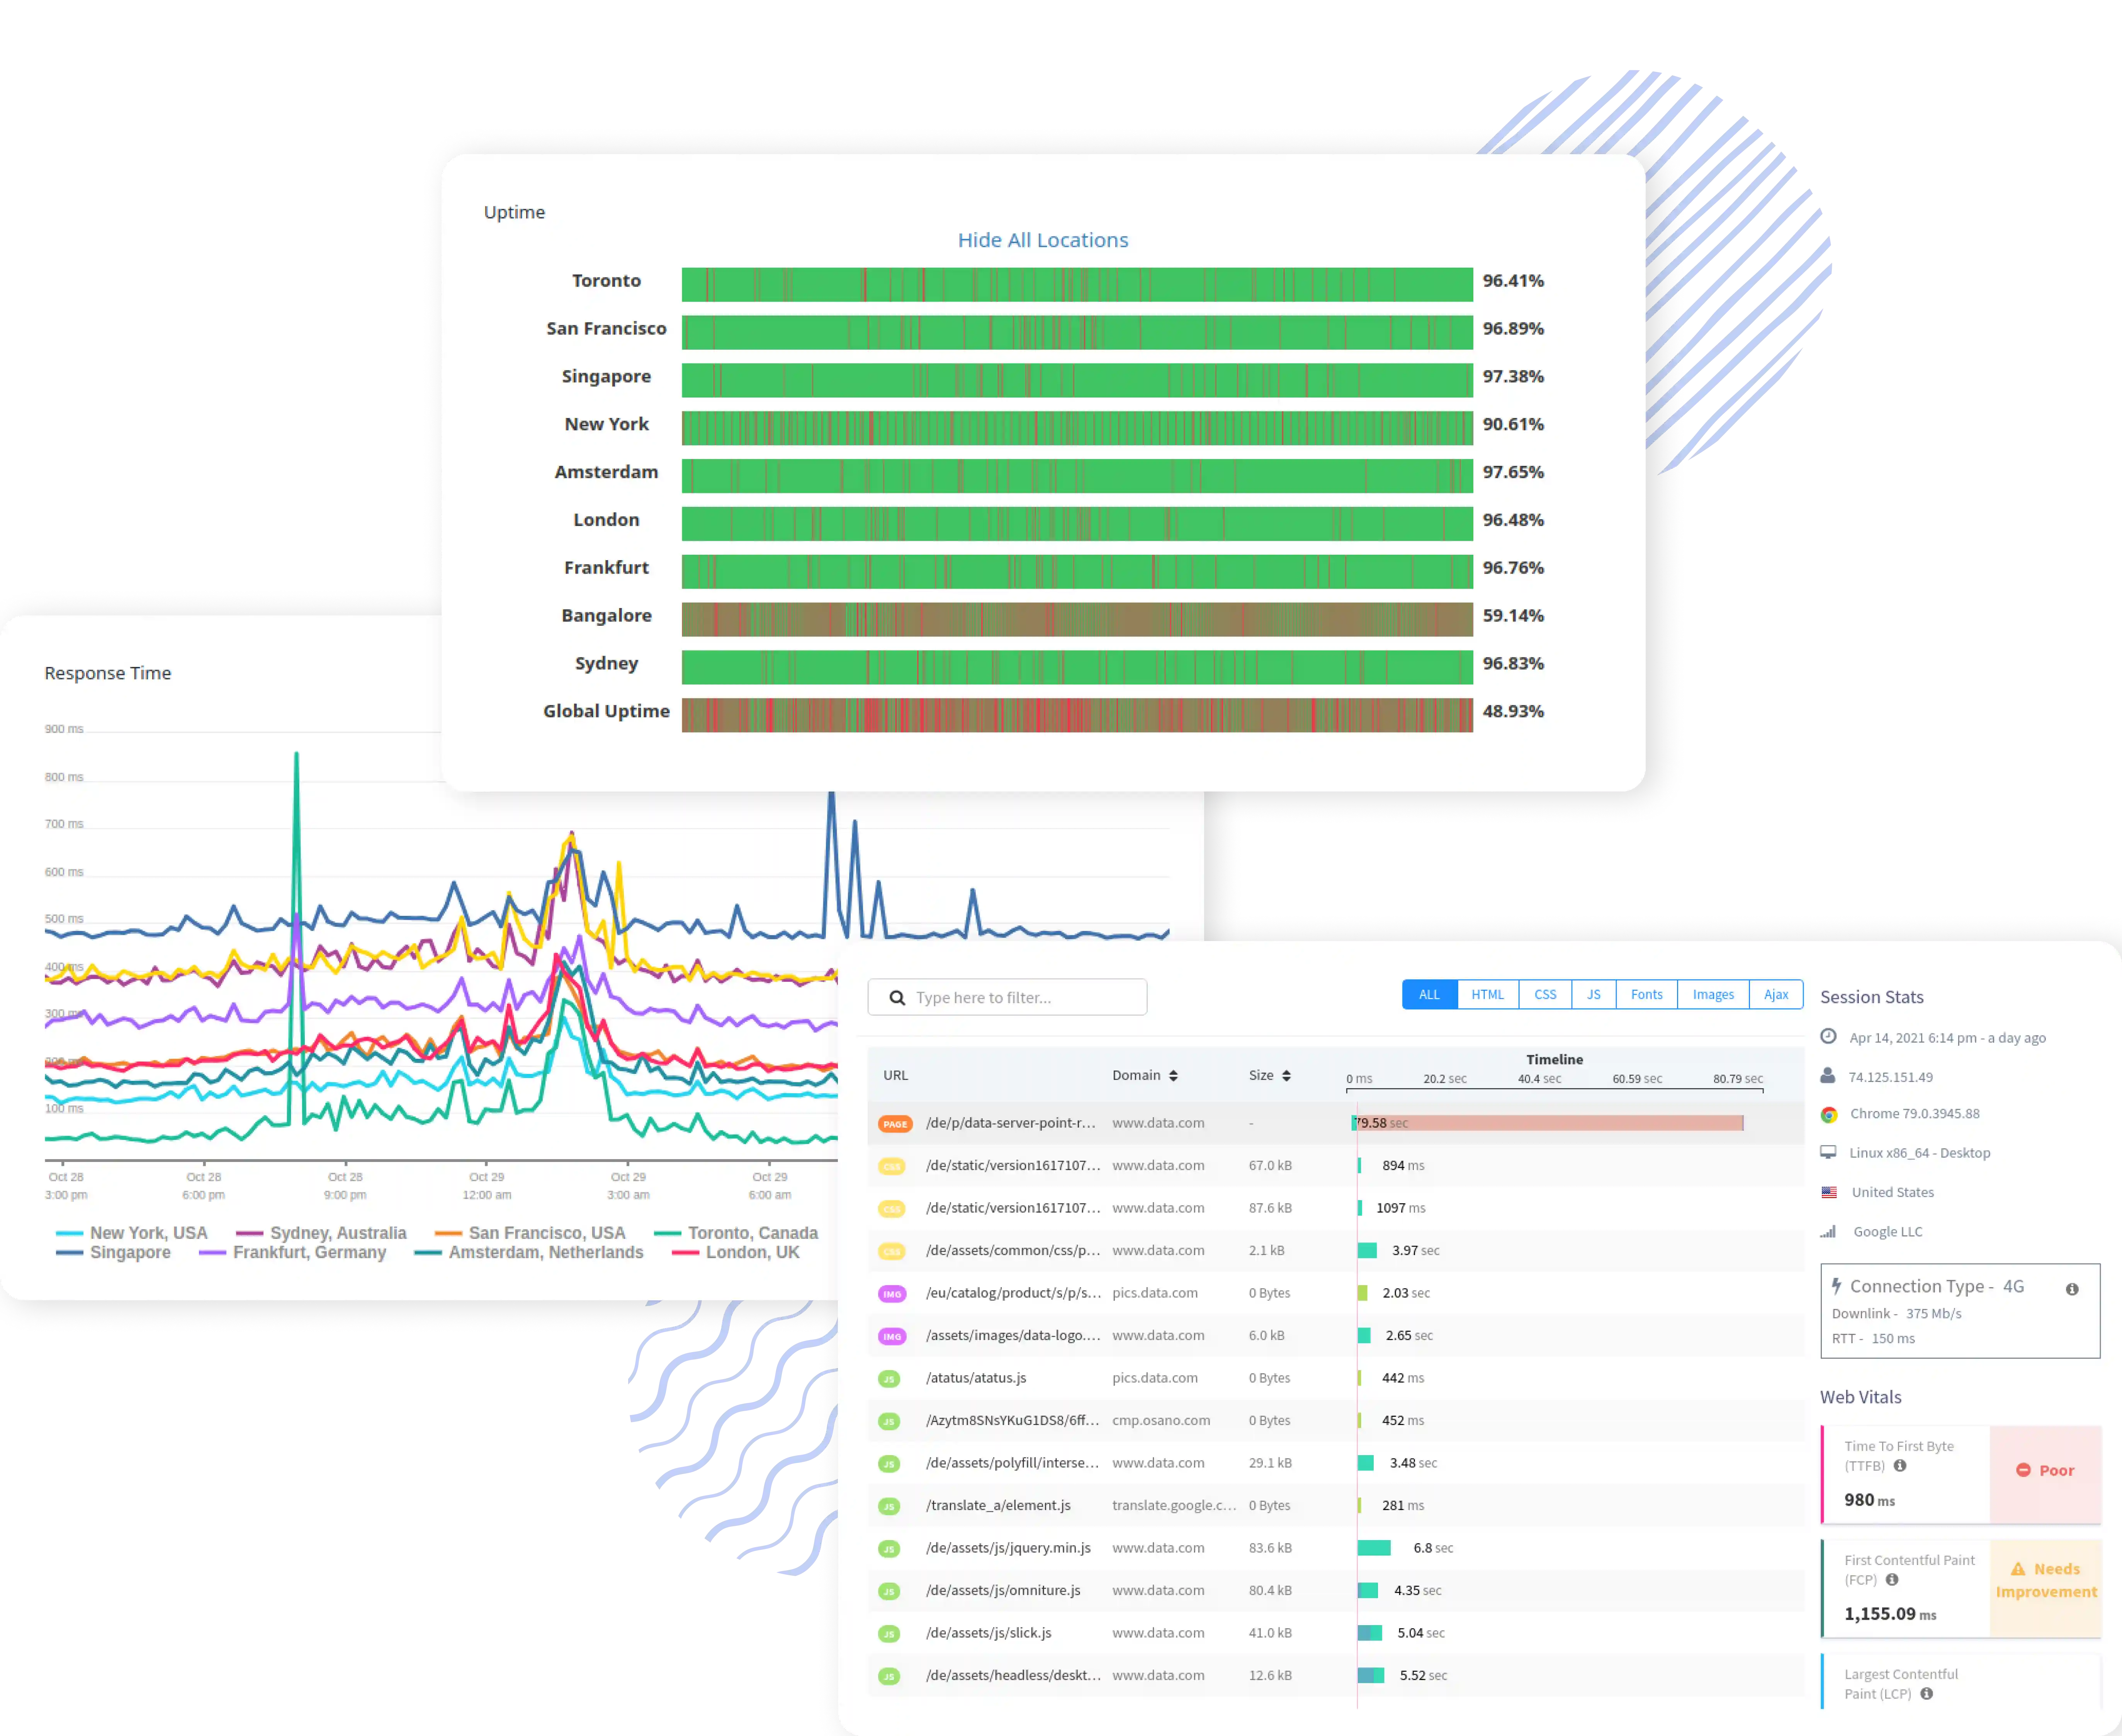Screen dimensions: 2122x1736
Task: Click the JS badge on slick.js row
Action: [888, 1634]
